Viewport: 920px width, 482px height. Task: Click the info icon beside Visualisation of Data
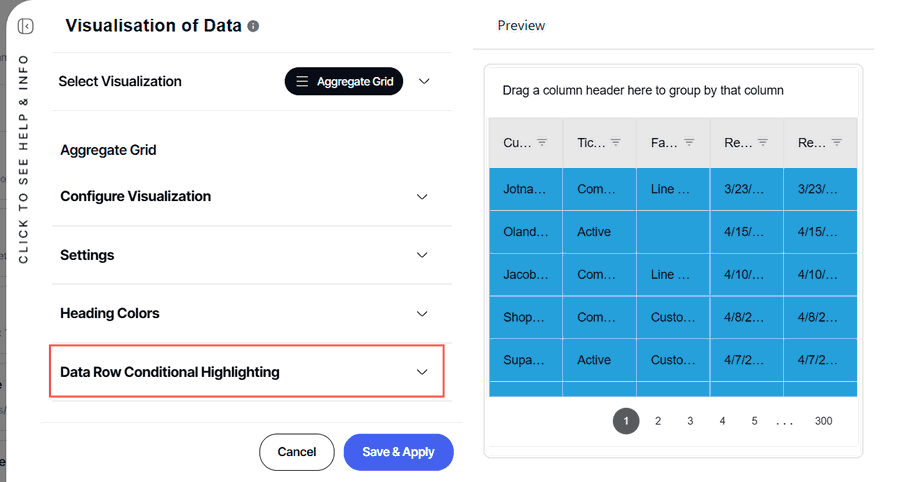coord(254,27)
